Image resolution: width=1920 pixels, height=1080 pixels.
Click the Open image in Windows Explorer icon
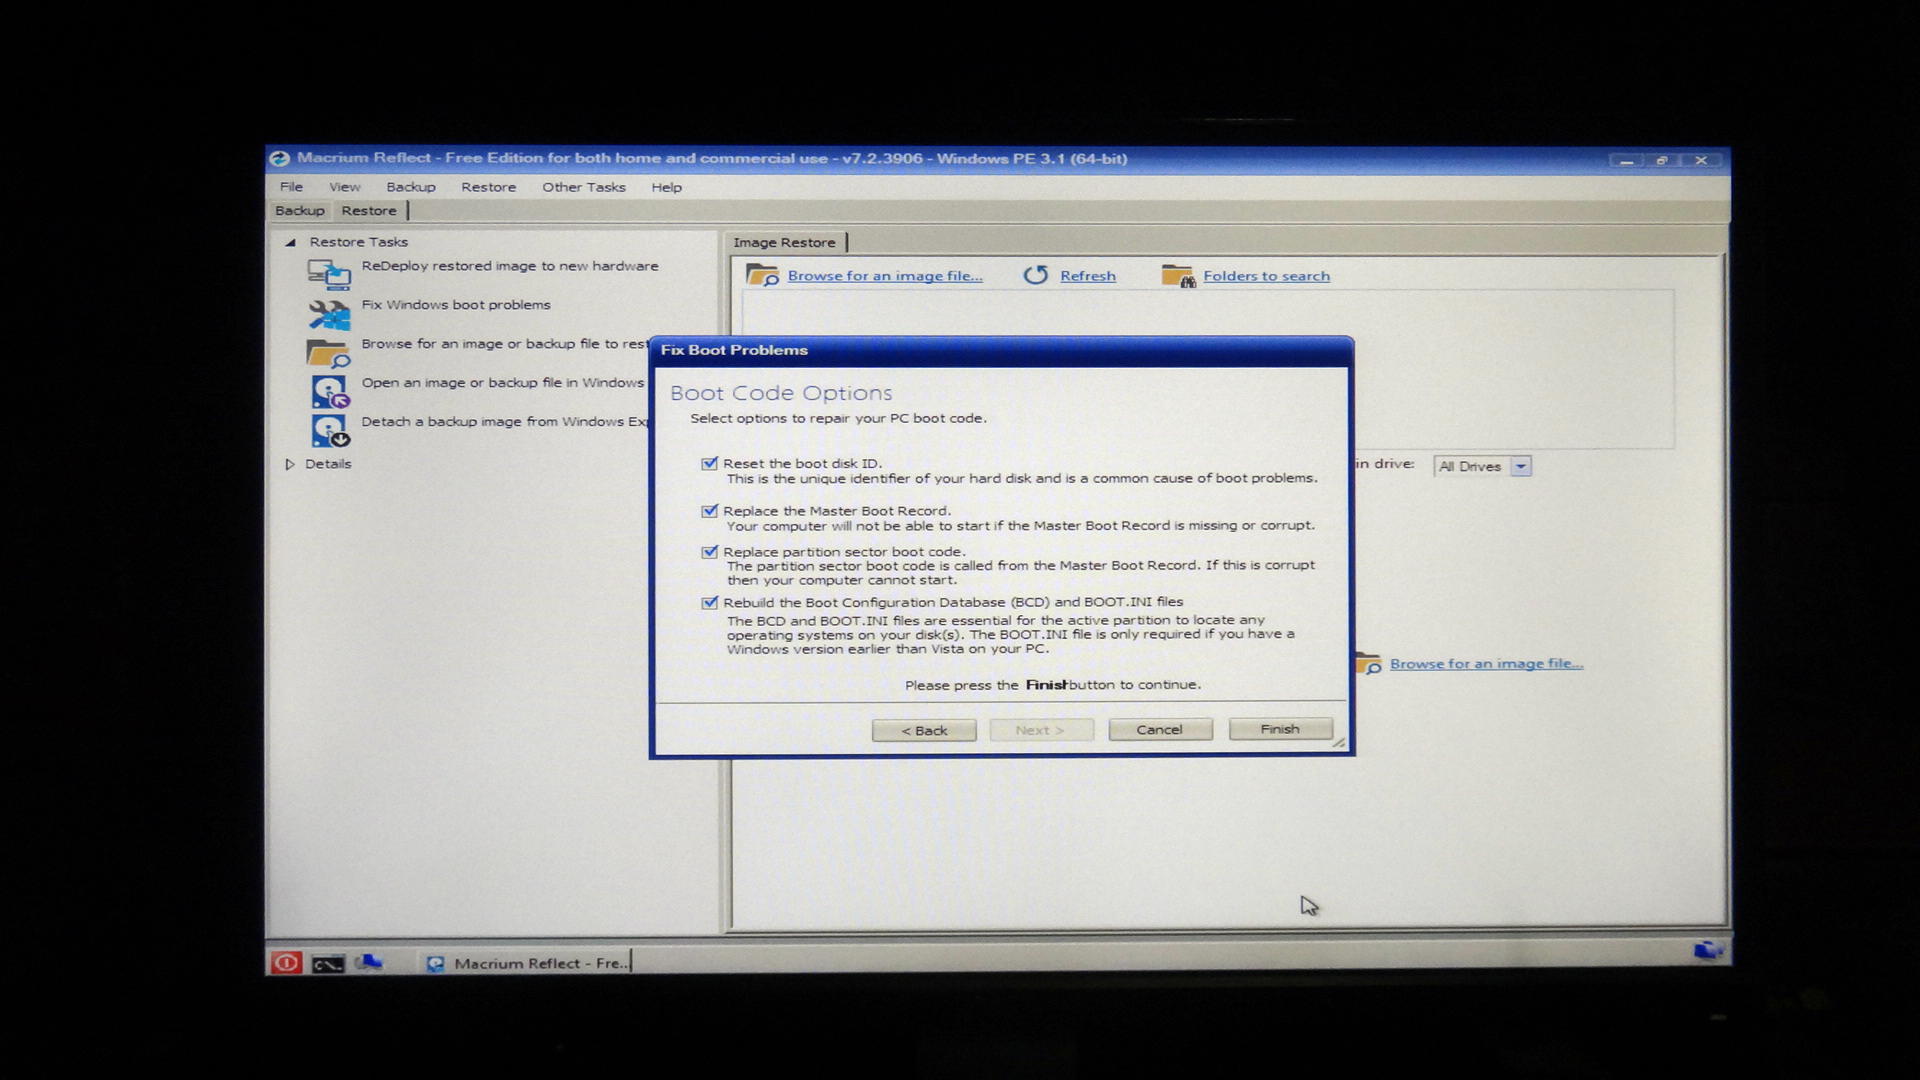tap(329, 392)
